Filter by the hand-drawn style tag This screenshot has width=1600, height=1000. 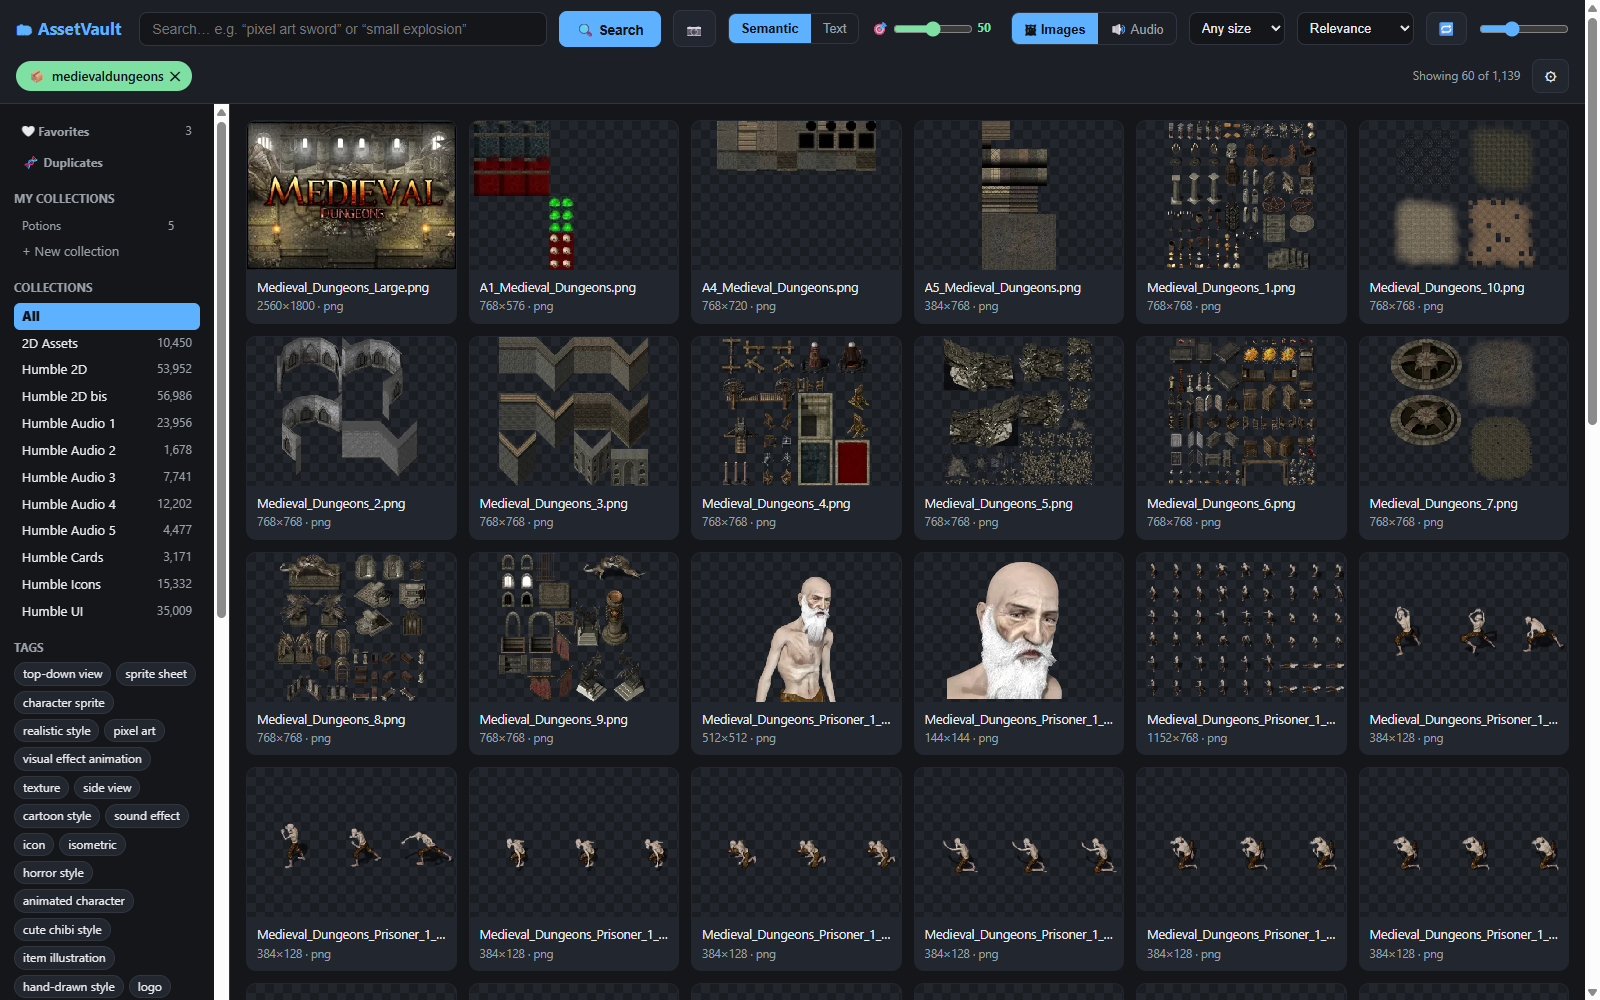[69, 987]
